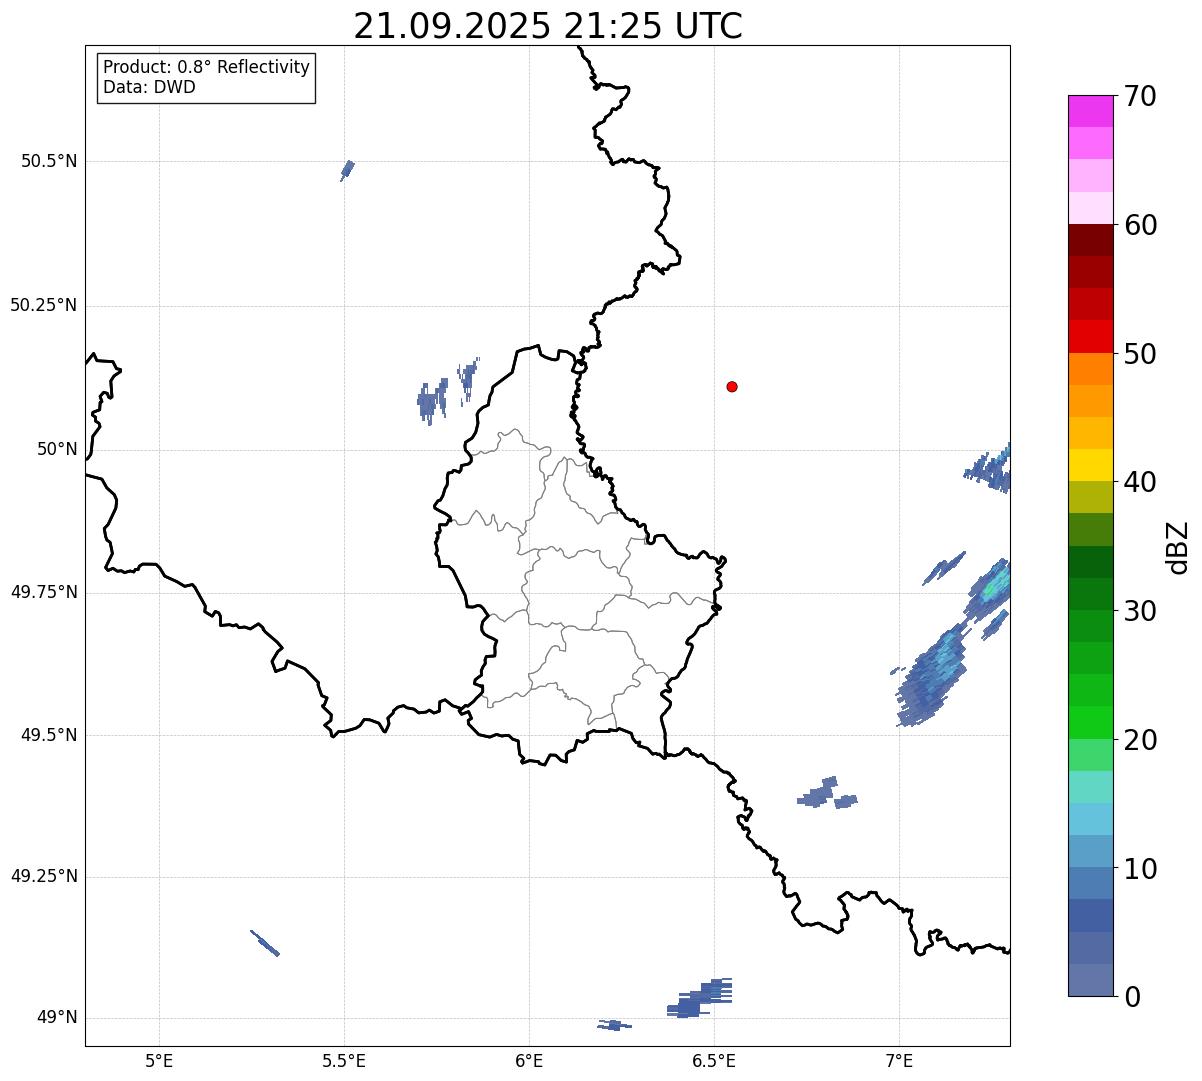1202x1081 pixels.
Task: Click the plot title "21.09.2025 21:25 UTC"
Action: click(548, 26)
